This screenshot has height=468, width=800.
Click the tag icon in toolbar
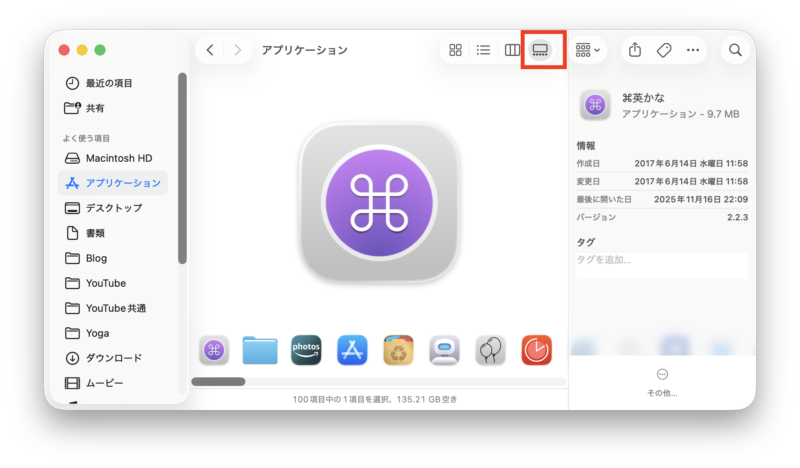click(x=664, y=50)
